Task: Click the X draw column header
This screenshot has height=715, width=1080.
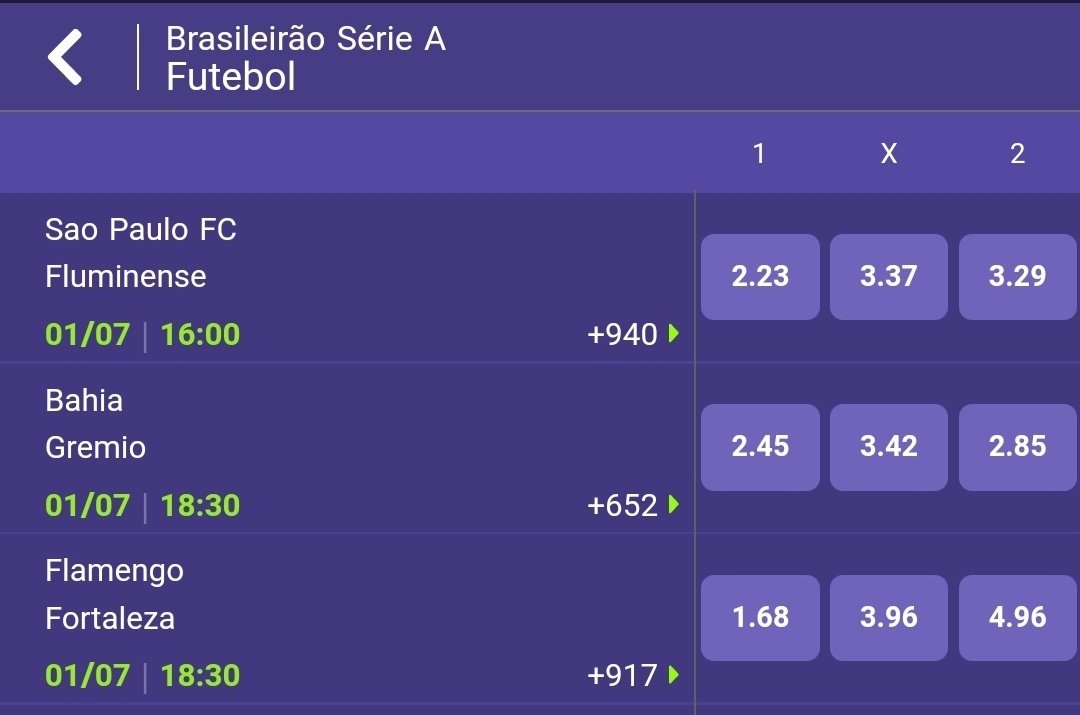Action: pyautogui.click(x=888, y=153)
